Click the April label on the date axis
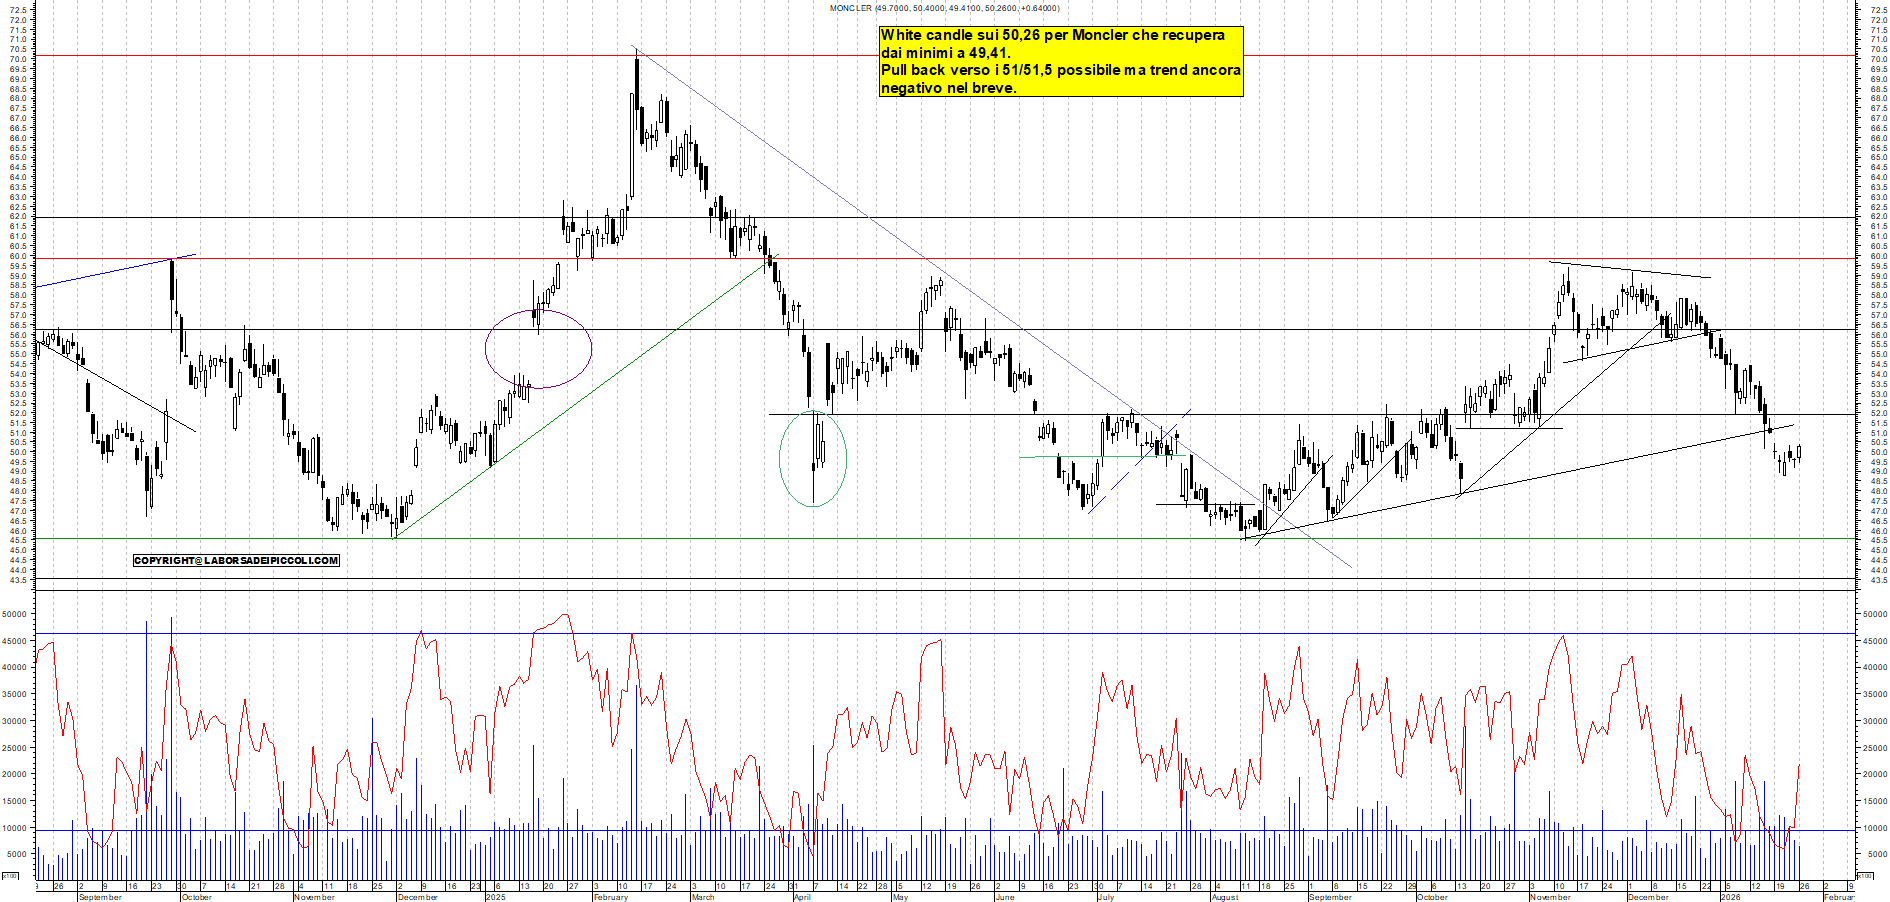1890x902 pixels. [x=802, y=897]
